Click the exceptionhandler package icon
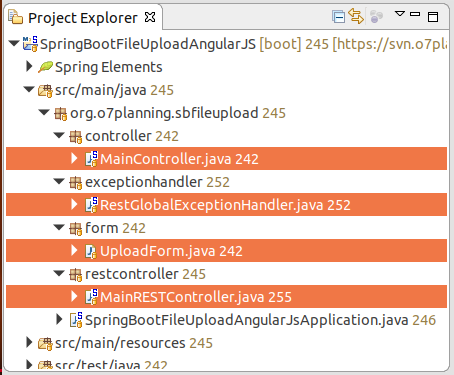The image size is (454, 375). pos(75,183)
